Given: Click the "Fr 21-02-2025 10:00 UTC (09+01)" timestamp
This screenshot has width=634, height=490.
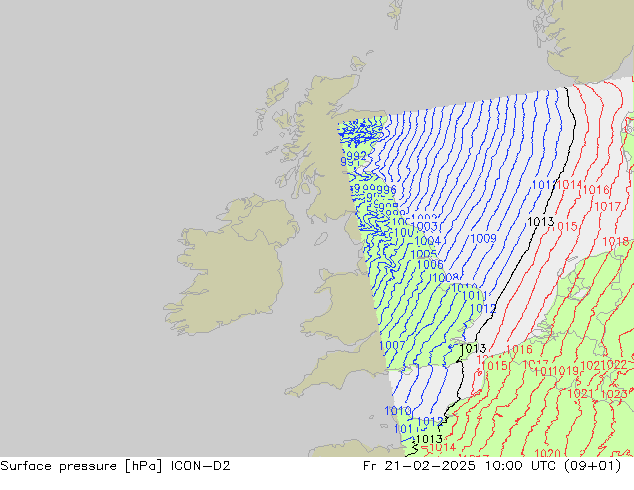Looking at the screenshot, I should point(492,466).
